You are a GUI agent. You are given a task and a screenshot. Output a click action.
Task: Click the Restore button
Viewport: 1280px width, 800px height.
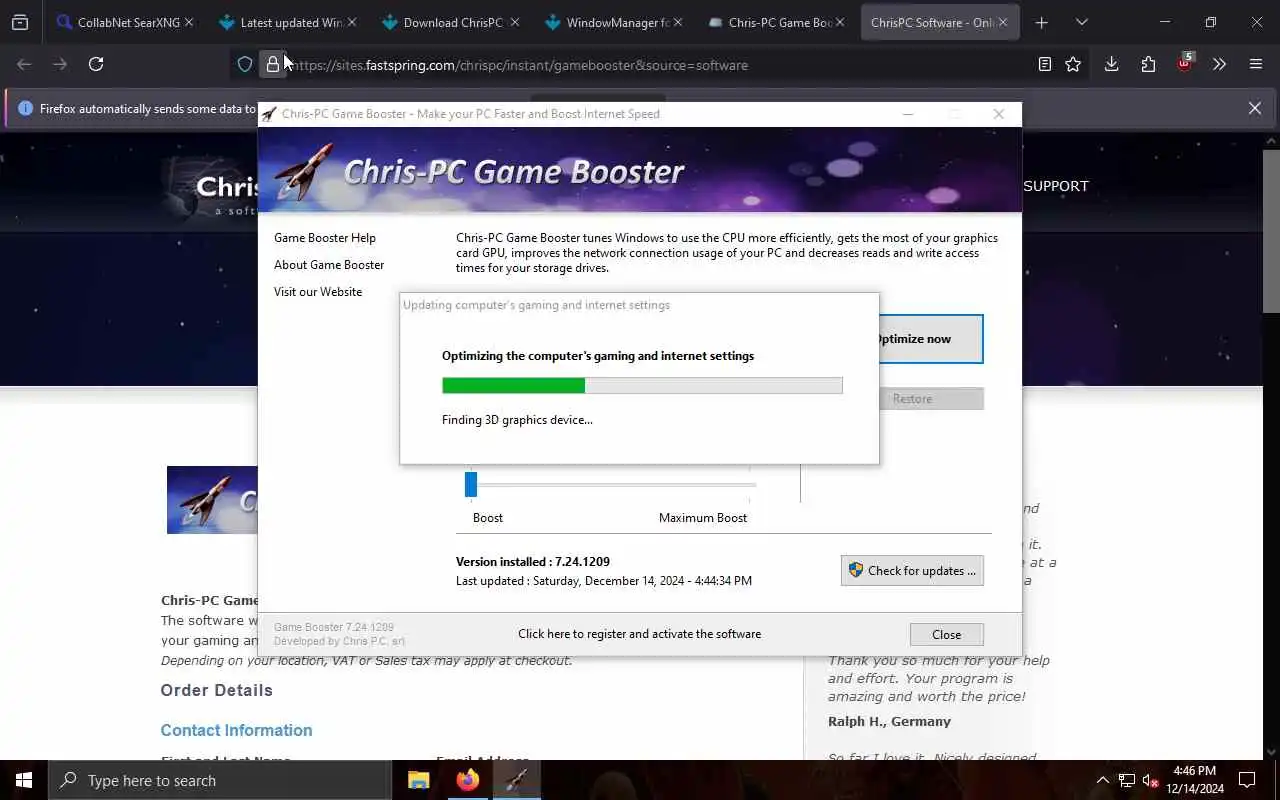[x=931, y=399]
